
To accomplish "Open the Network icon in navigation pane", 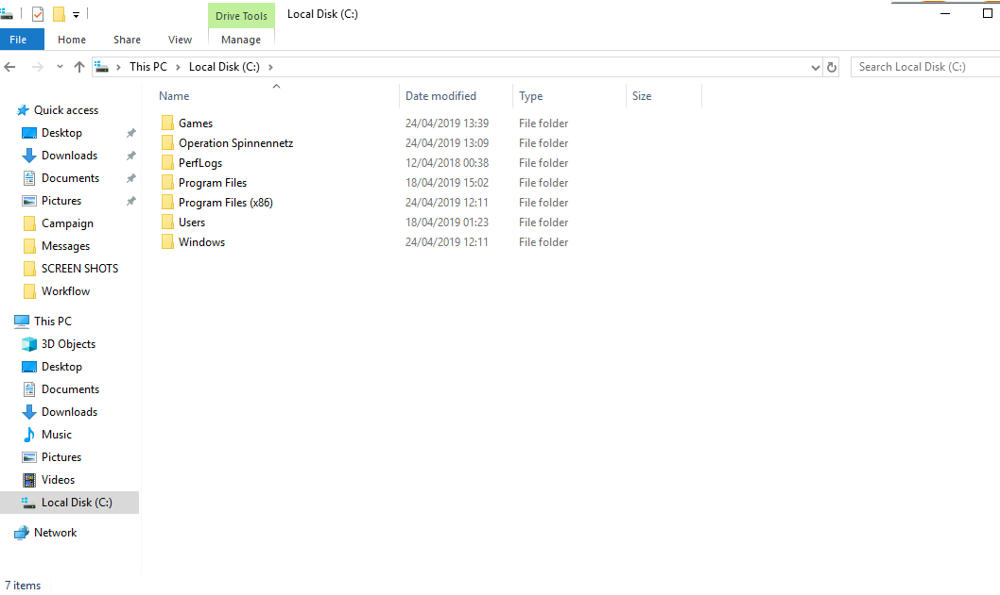I will (22, 533).
